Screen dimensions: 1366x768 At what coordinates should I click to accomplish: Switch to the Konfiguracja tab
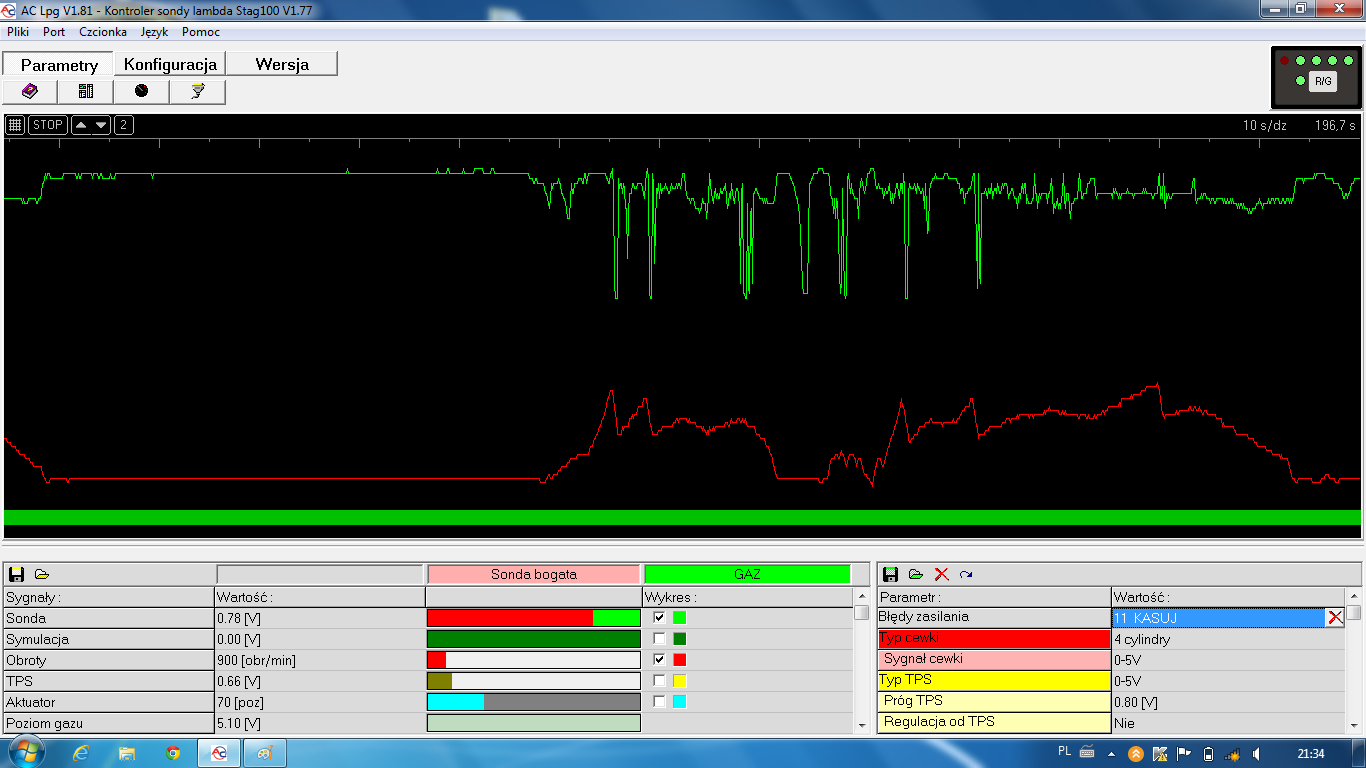click(170, 64)
